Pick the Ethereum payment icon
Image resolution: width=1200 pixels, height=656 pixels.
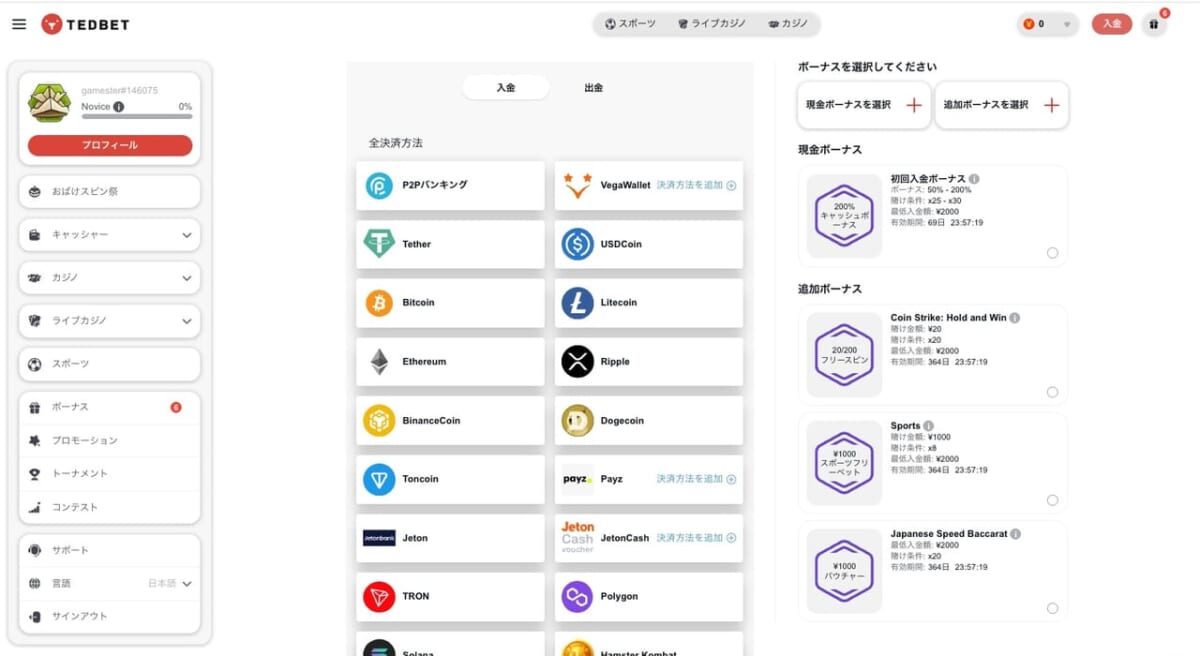[x=379, y=362]
